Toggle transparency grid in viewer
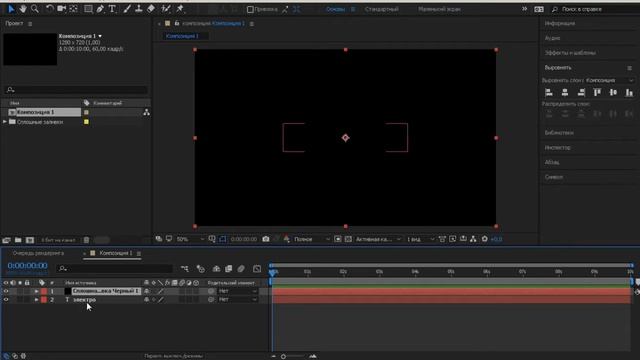Screen dimensions: 640x360 click(348, 239)
